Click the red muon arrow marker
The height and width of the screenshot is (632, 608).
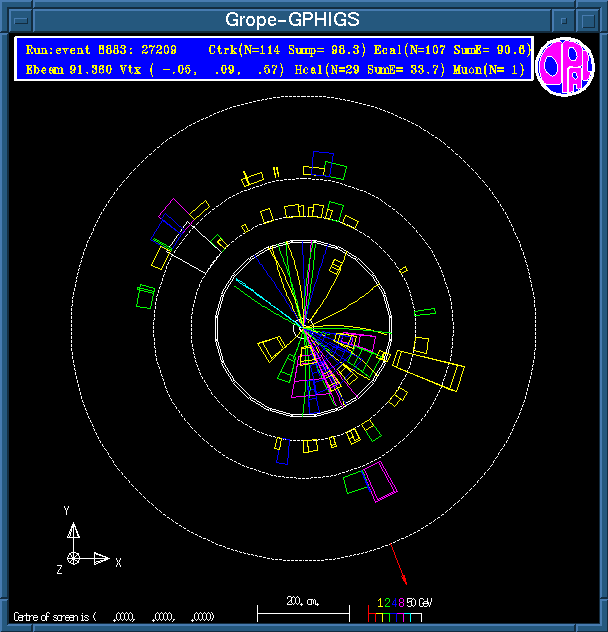tap(399, 567)
